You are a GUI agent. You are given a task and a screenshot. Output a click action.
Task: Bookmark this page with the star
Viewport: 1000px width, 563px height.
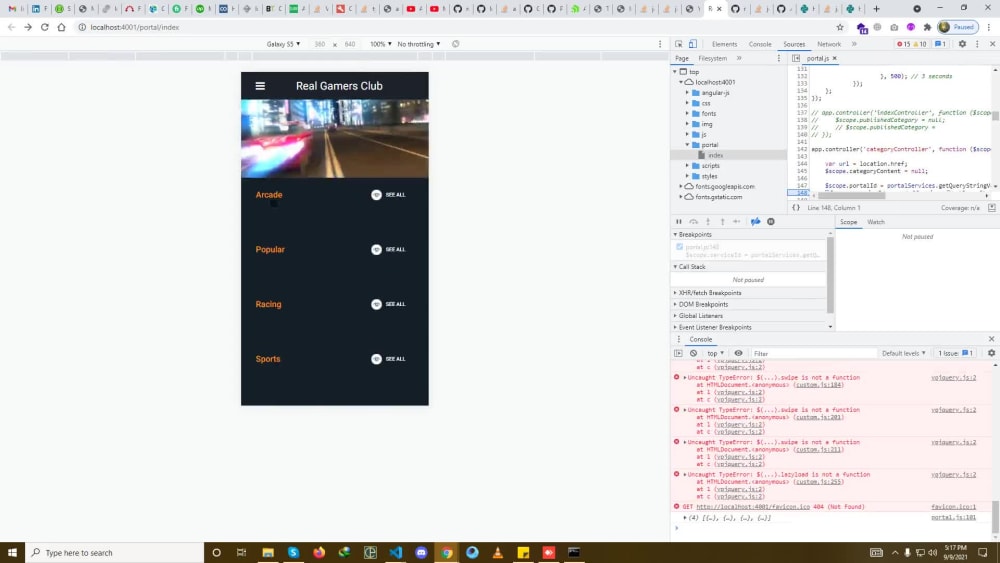[x=840, y=27]
